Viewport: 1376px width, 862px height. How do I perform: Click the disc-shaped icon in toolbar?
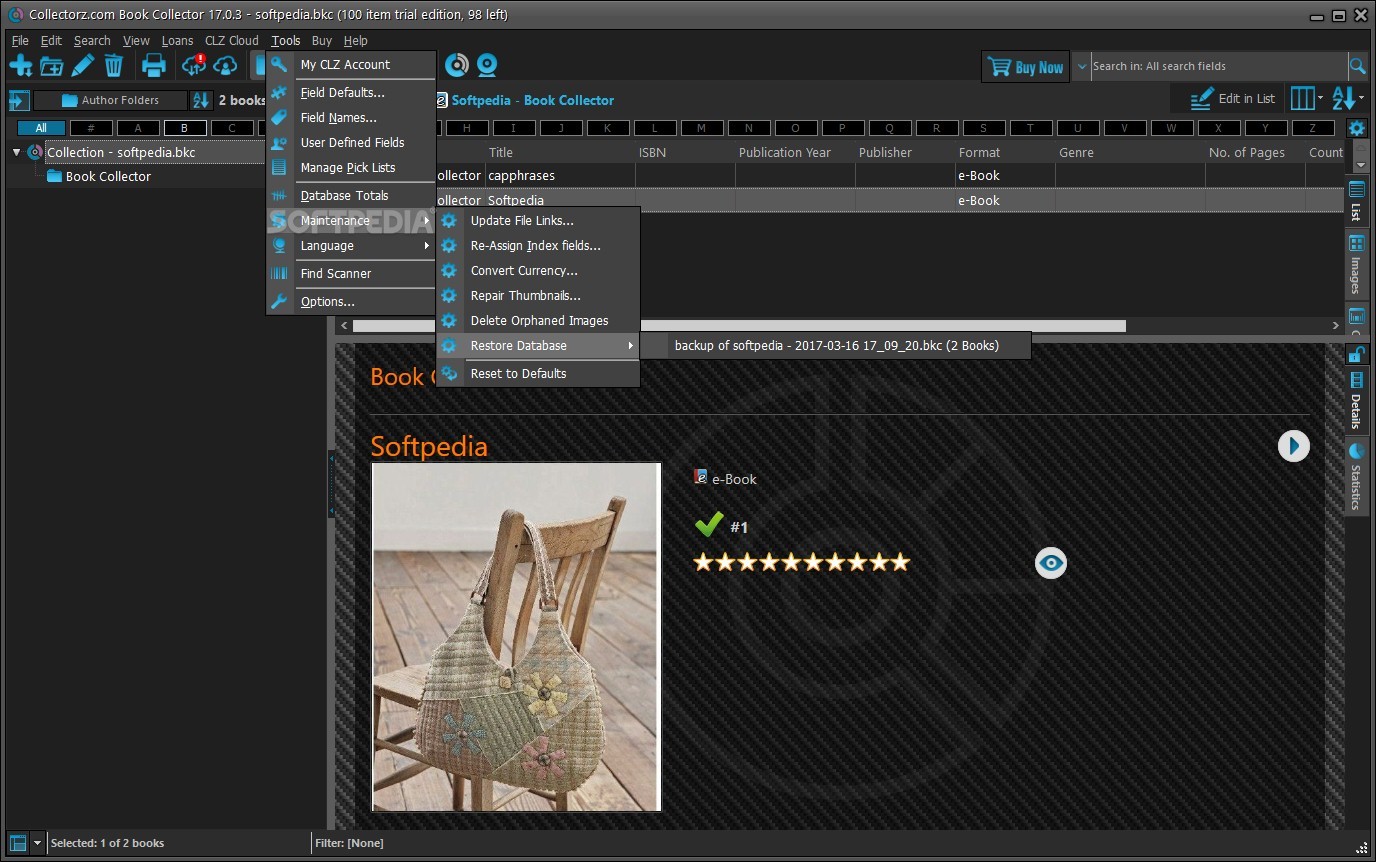click(456, 65)
